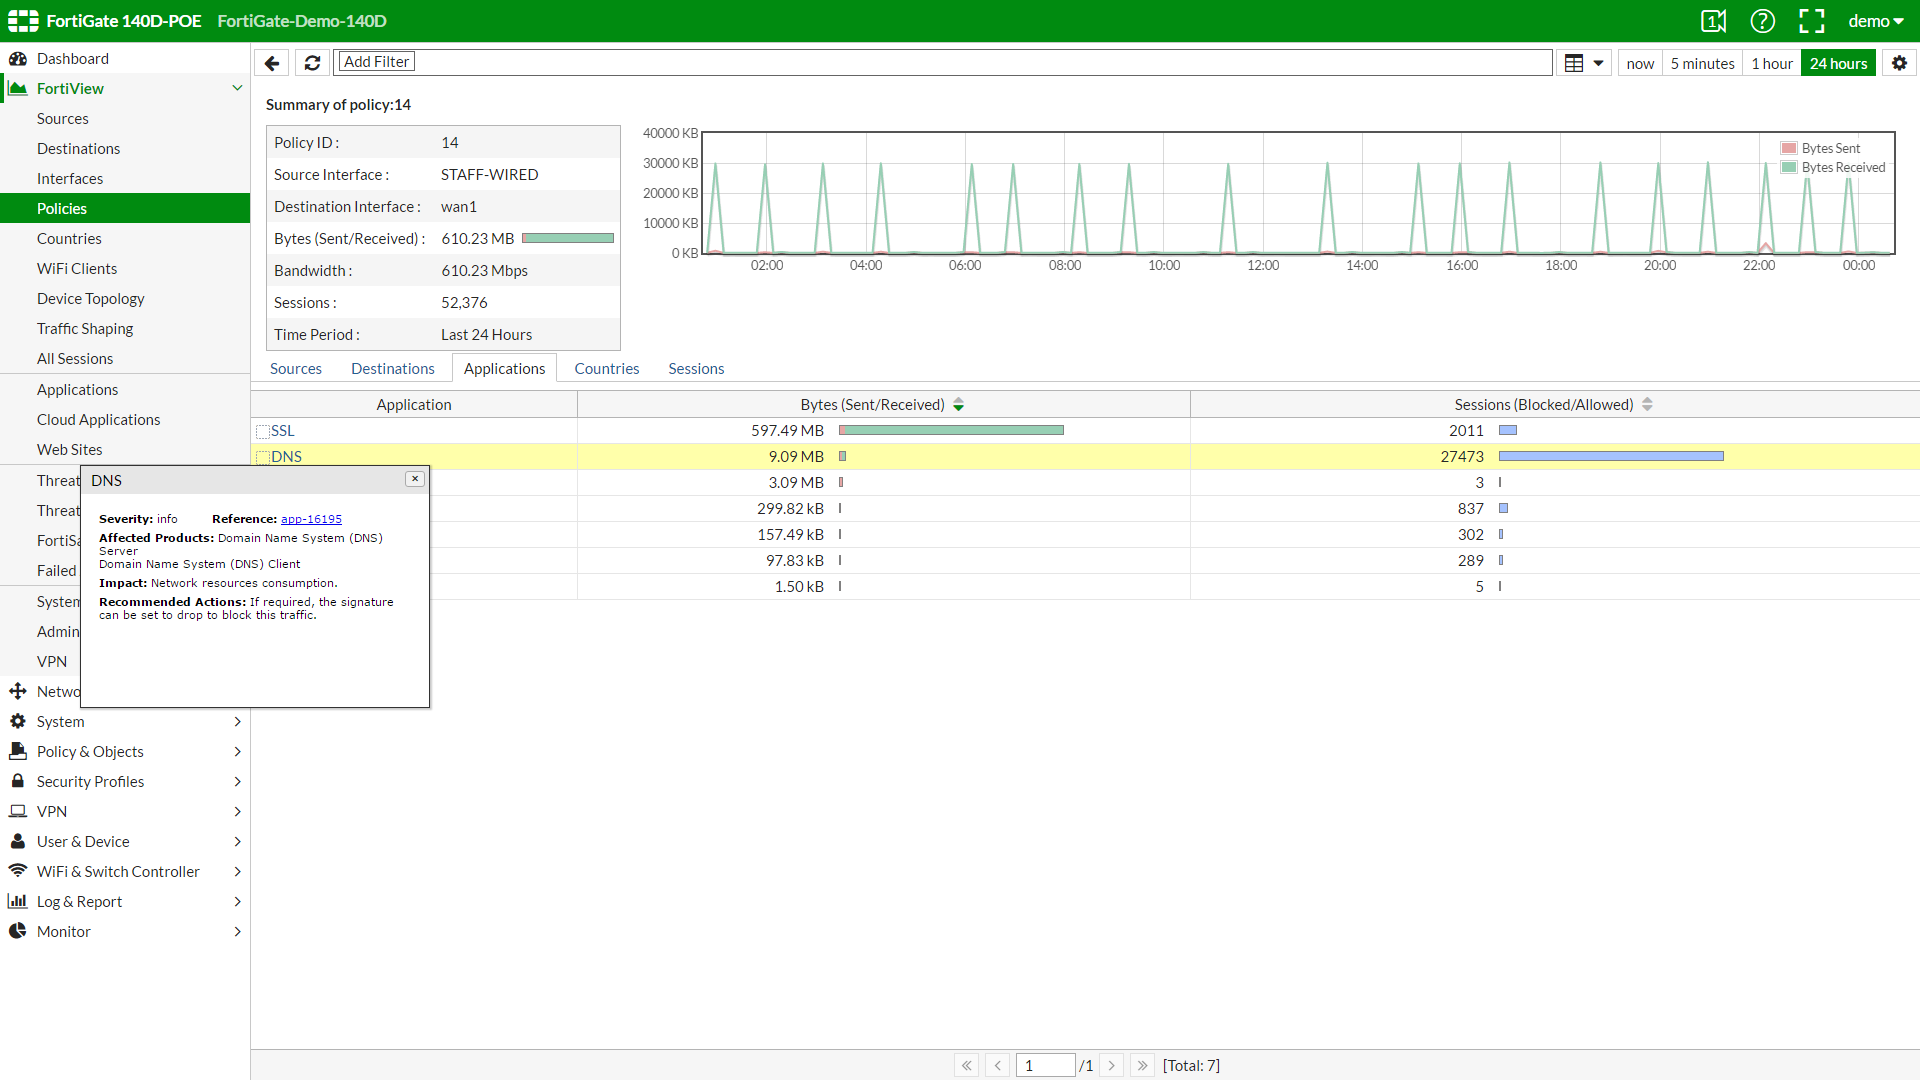Open the Countries tab

click(x=606, y=368)
